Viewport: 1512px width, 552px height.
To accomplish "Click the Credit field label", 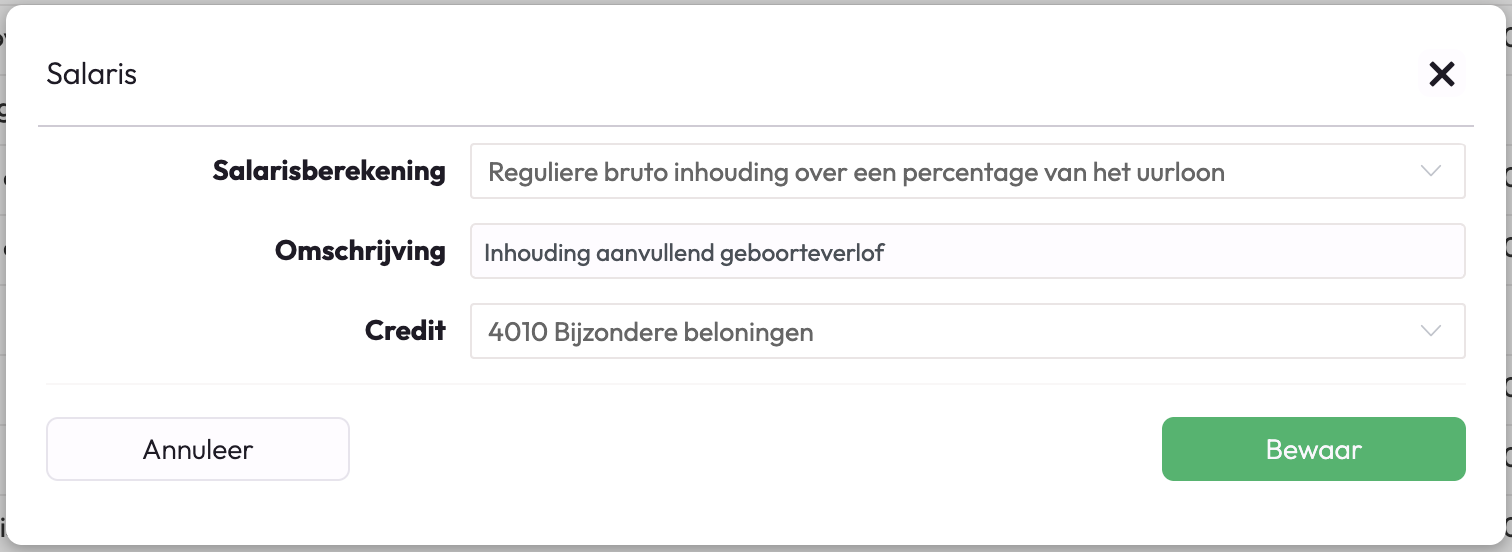I will coord(405,330).
